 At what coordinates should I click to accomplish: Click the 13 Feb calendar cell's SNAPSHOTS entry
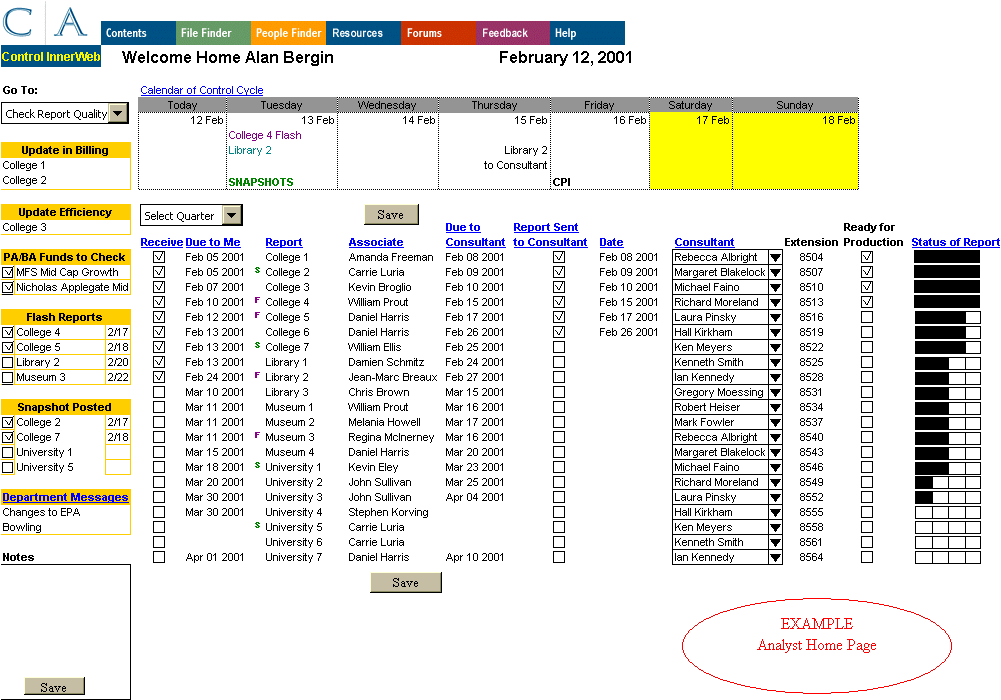261,182
